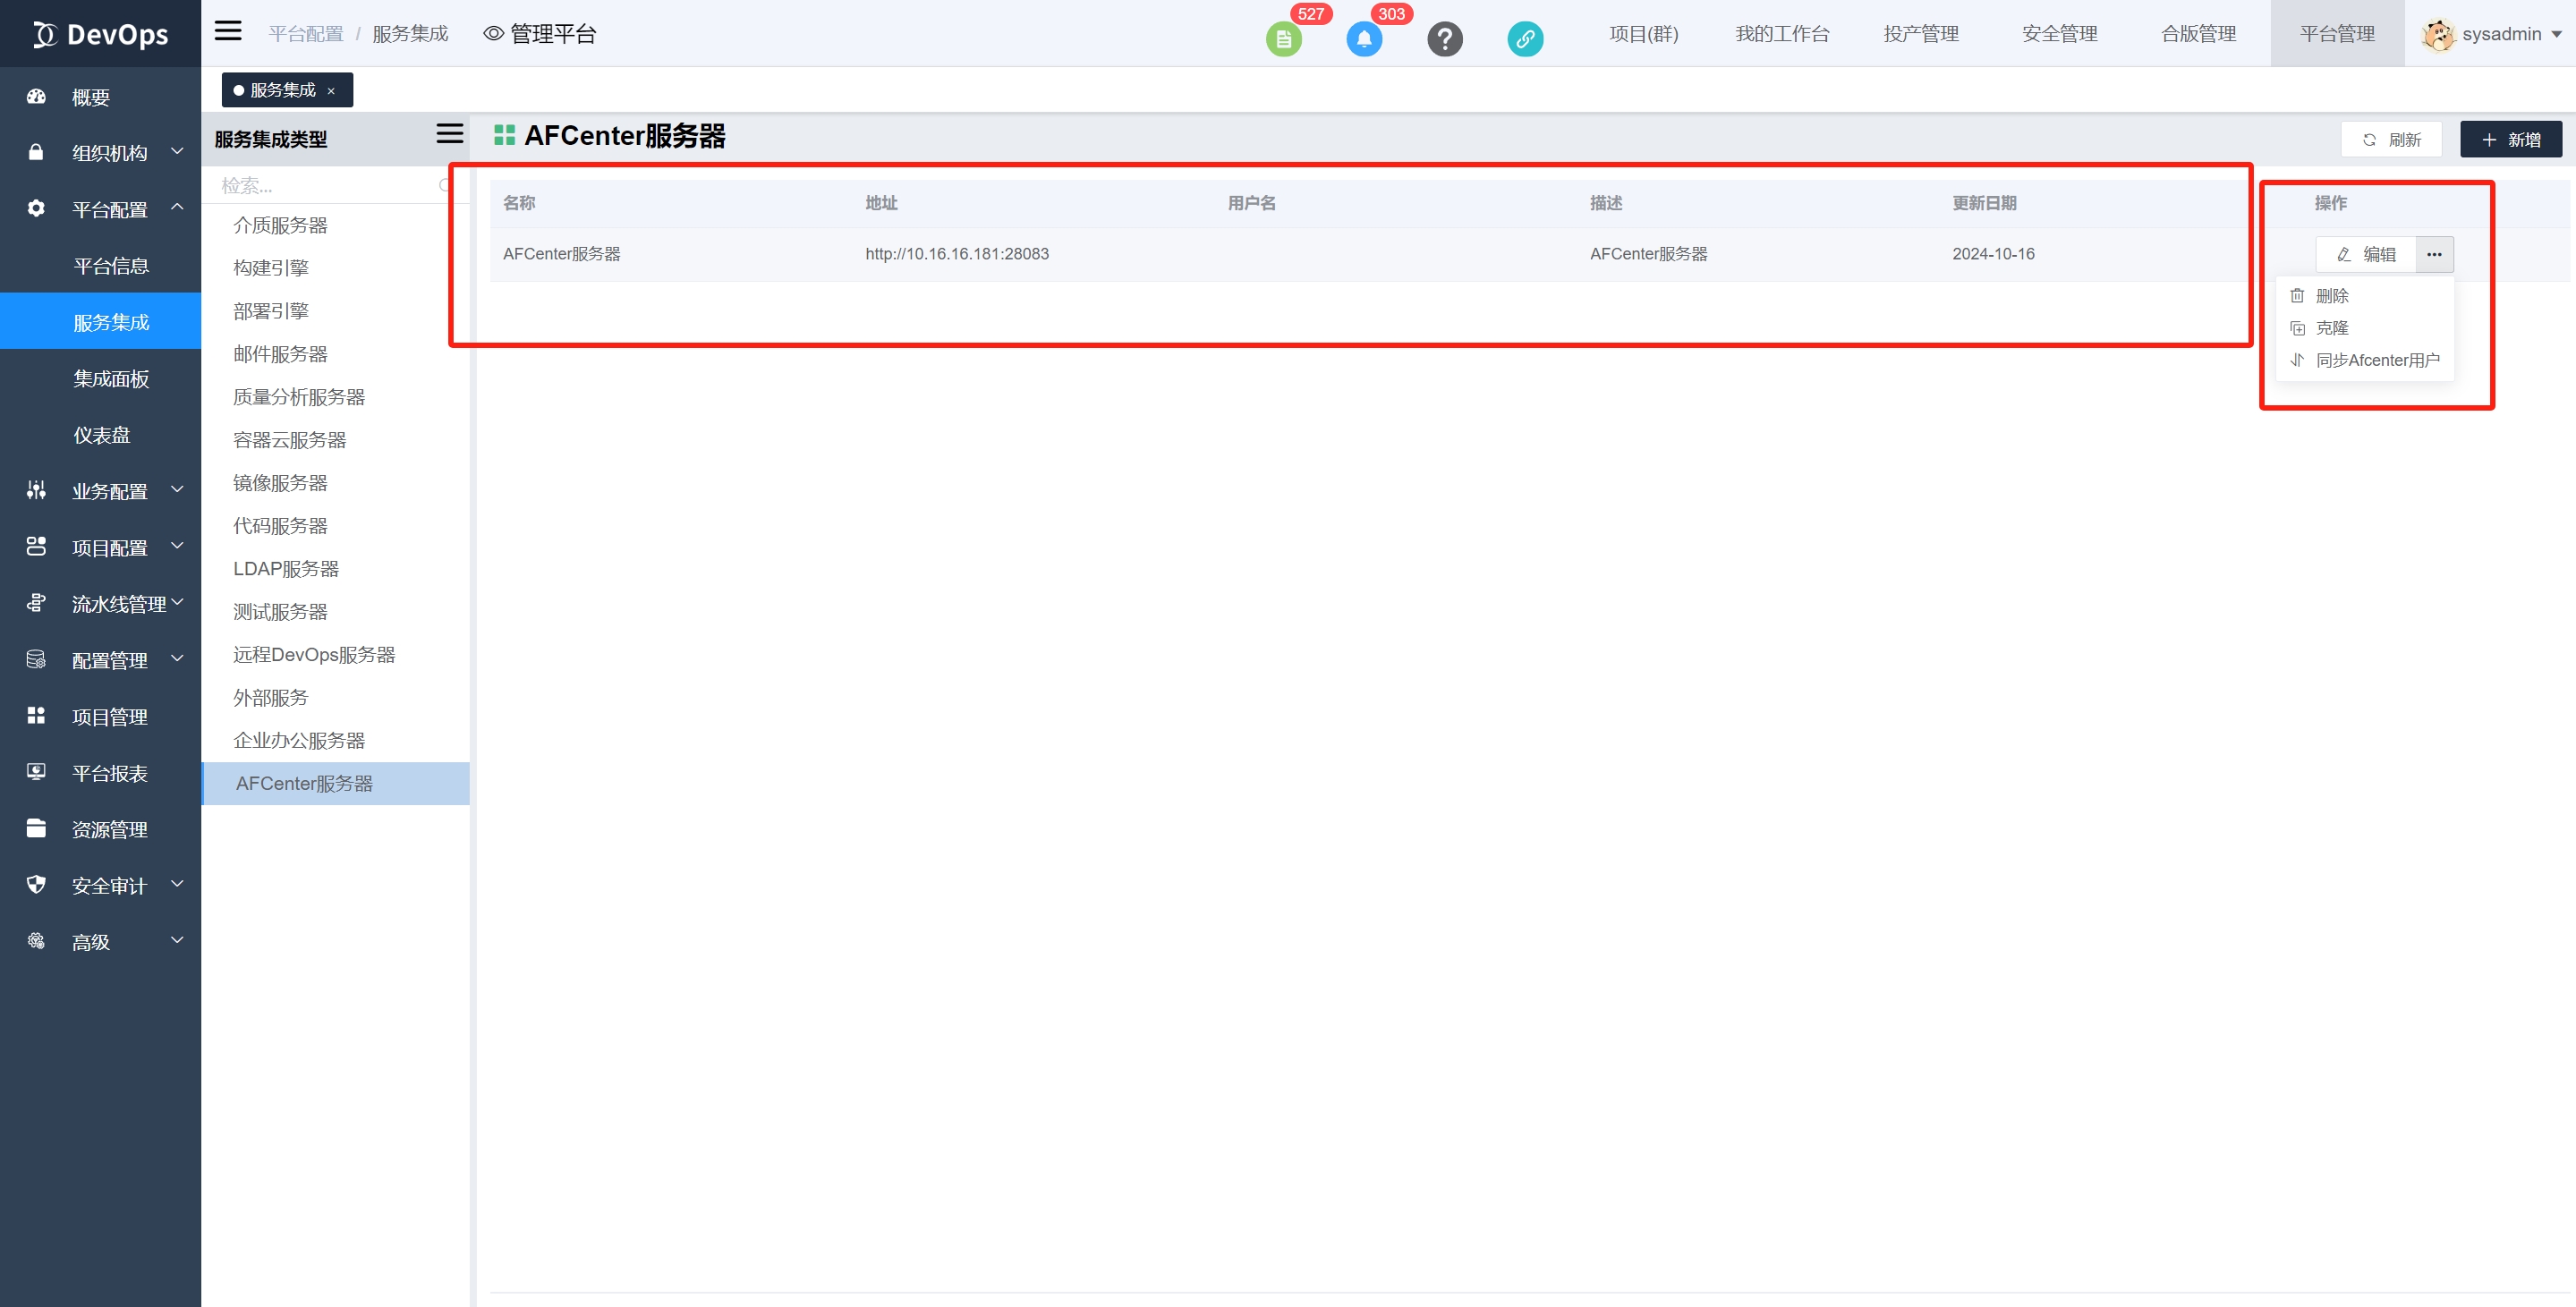
Task: Collapse the 平台配置 sidebar menu
Action: 108,209
